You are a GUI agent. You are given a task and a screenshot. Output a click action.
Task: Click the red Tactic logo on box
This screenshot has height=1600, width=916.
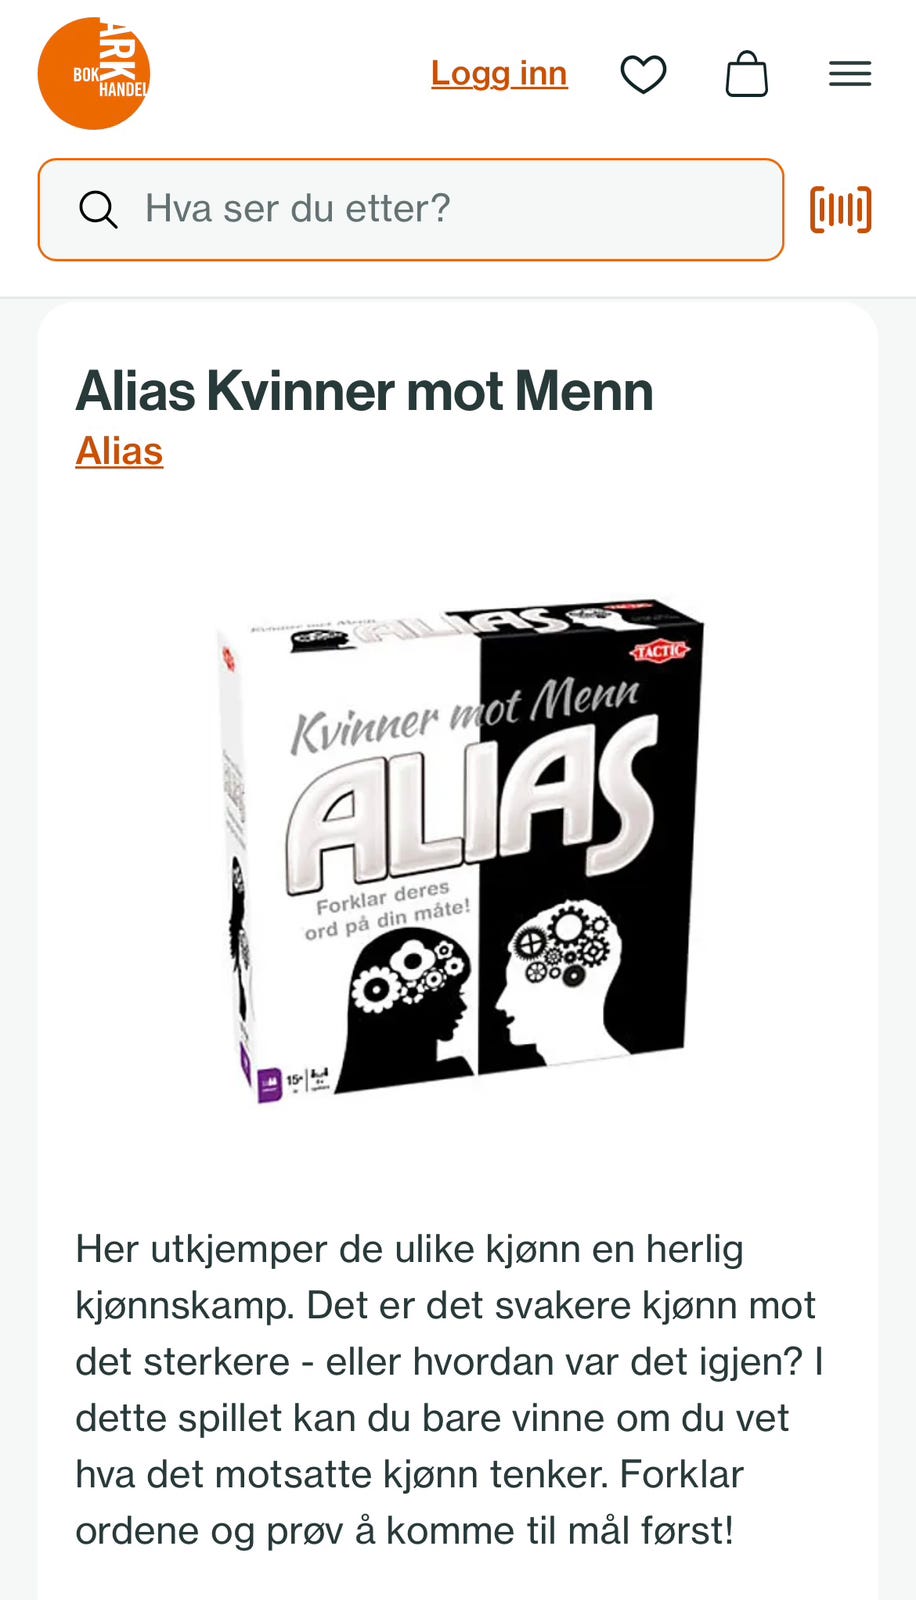click(660, 651)
